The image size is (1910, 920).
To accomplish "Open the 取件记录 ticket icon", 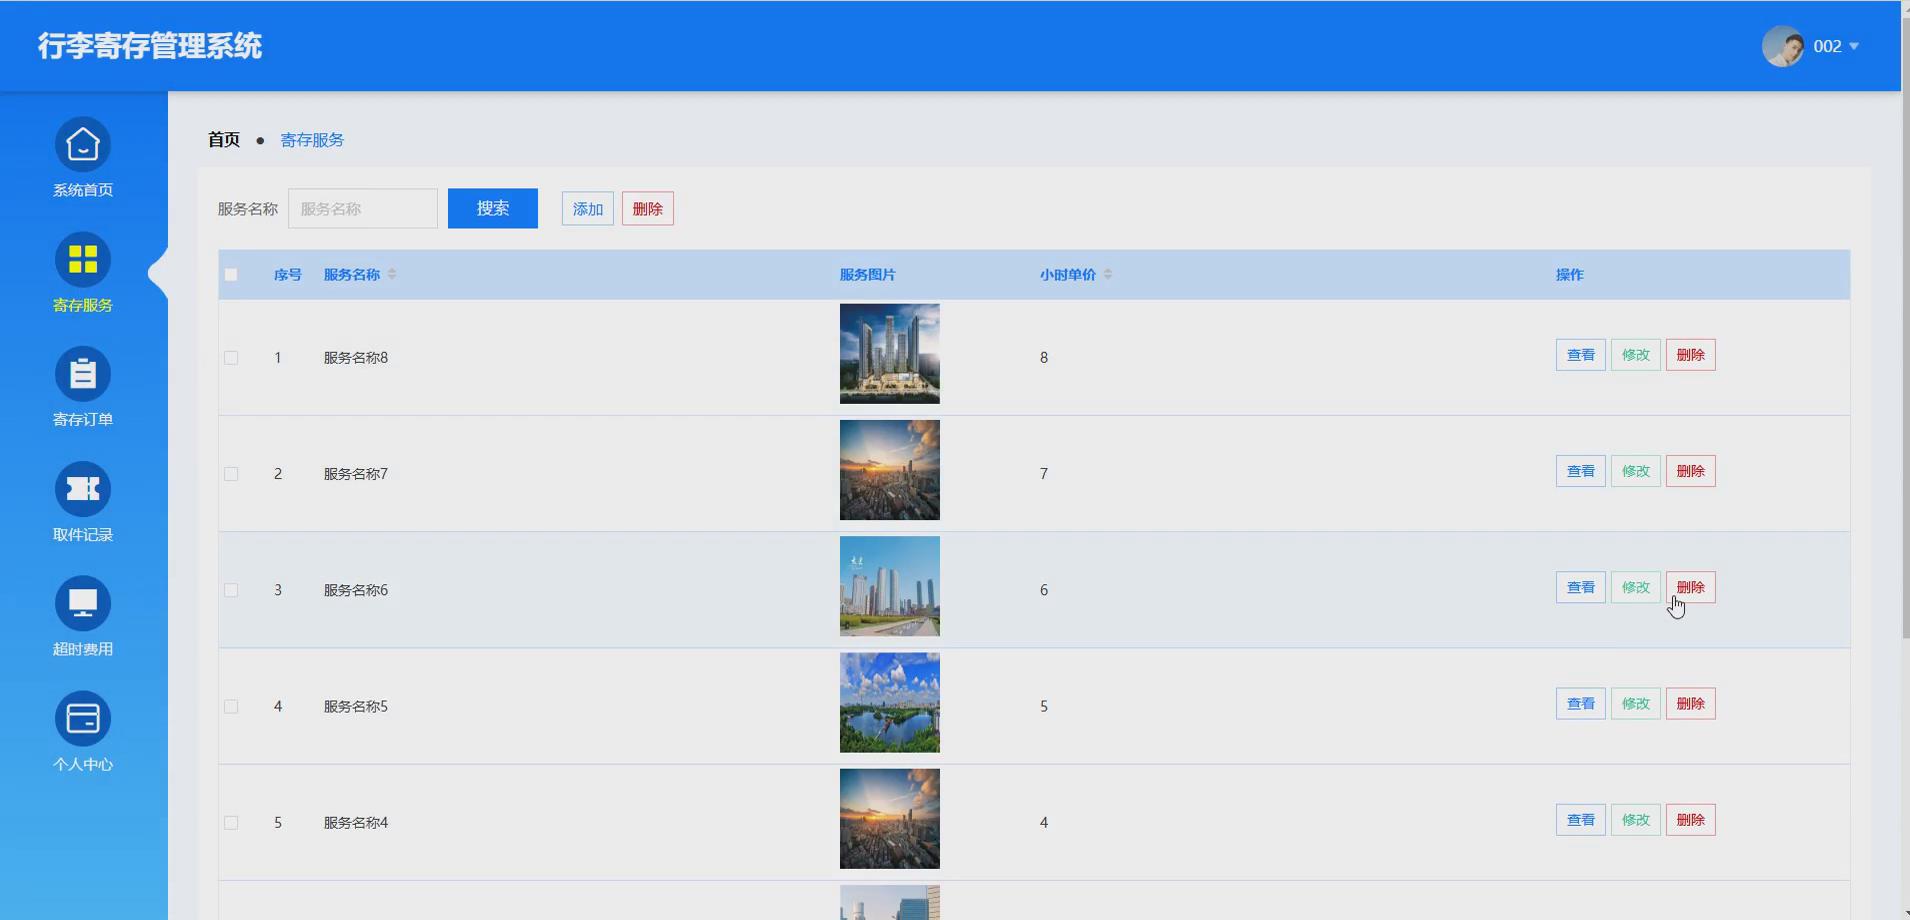I will pyautogui.click(x=83, y=489).
